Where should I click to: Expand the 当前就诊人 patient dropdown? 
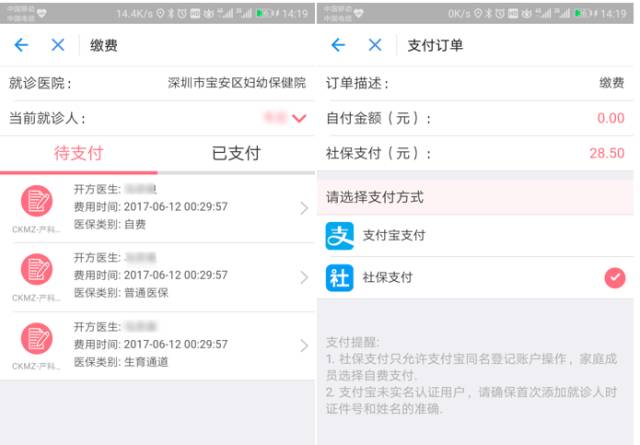[298, 119]
